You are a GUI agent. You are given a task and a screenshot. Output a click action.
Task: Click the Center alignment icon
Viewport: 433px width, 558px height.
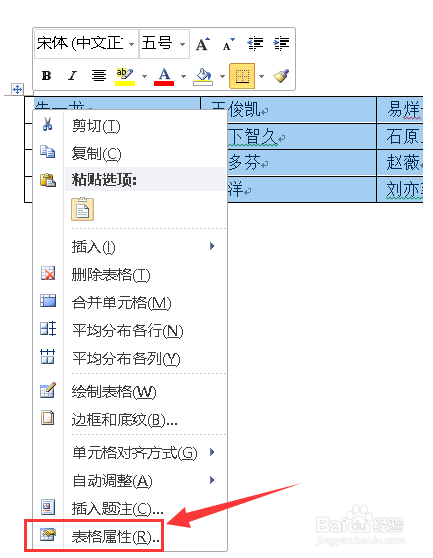point(99,75)
